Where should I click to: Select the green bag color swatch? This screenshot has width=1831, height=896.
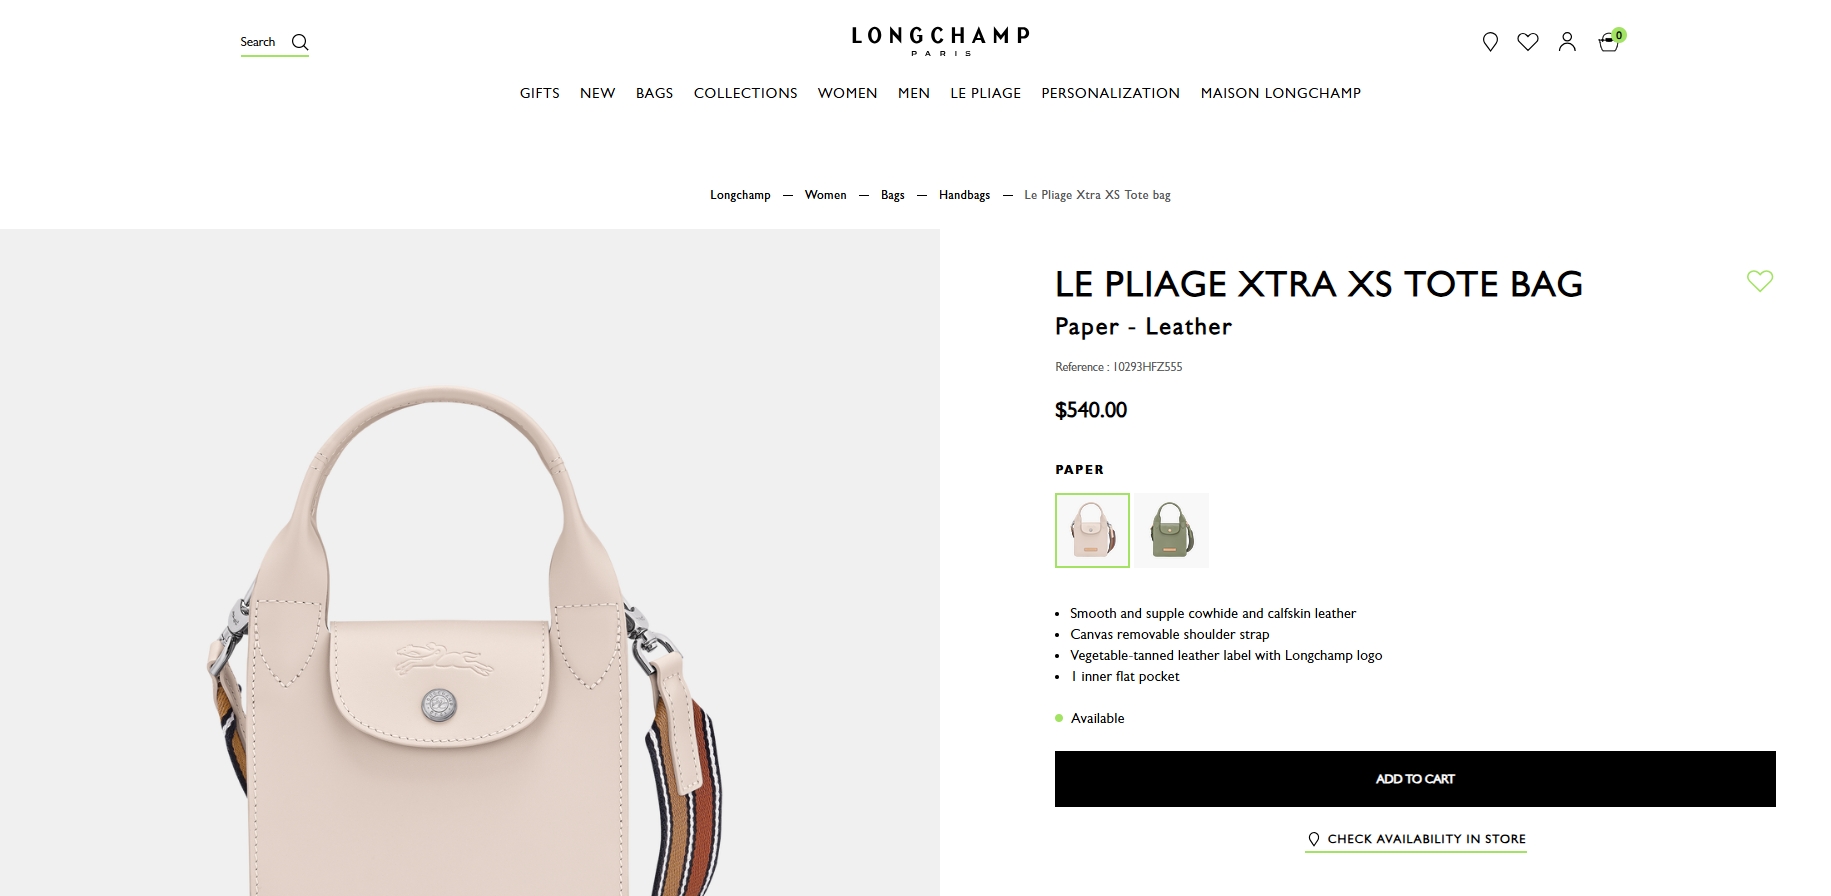coord(1172,530)
